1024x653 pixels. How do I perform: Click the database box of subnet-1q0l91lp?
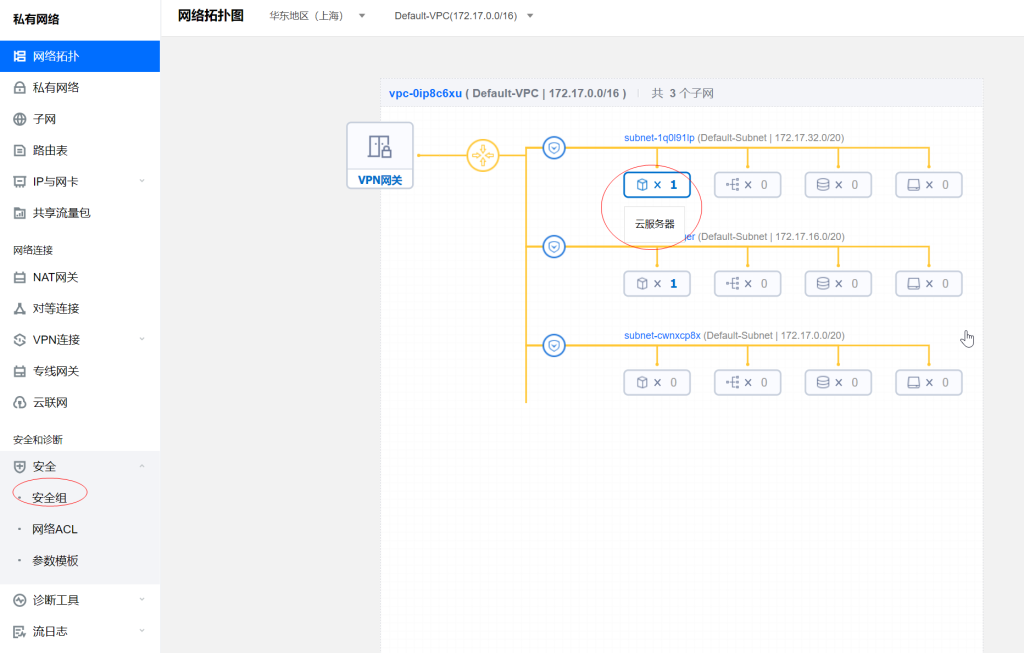click(x=838, y=185)
